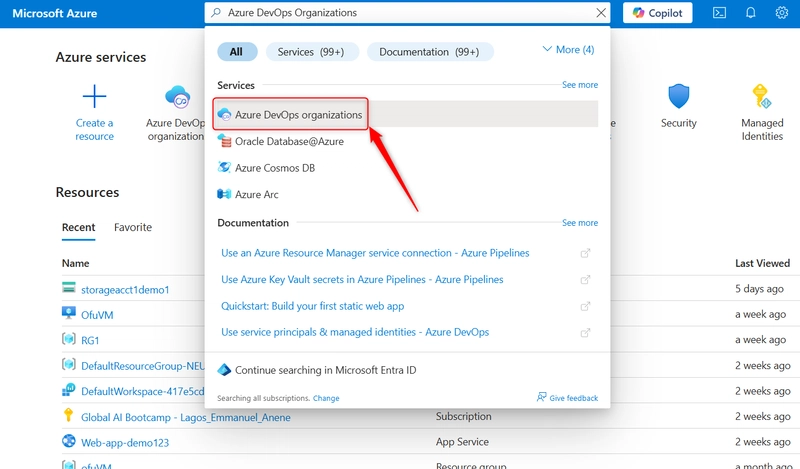
Task: Open Quickstart: Build your first static web app
Action: (312, 306)
